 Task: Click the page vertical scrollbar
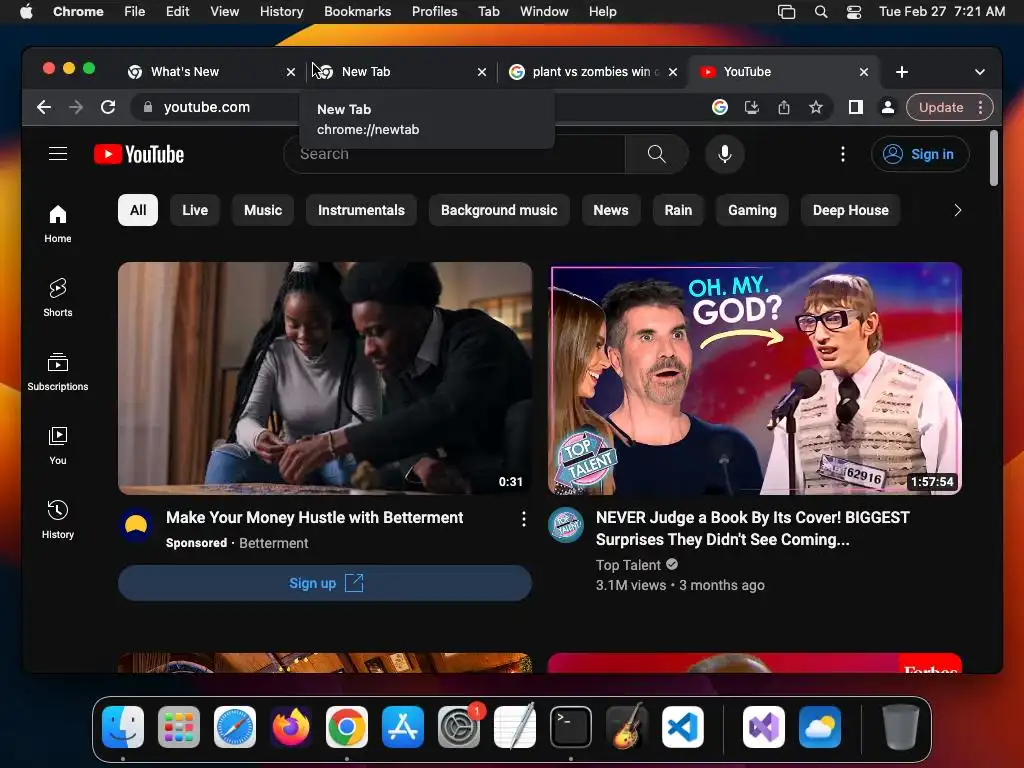coord(994,158)
